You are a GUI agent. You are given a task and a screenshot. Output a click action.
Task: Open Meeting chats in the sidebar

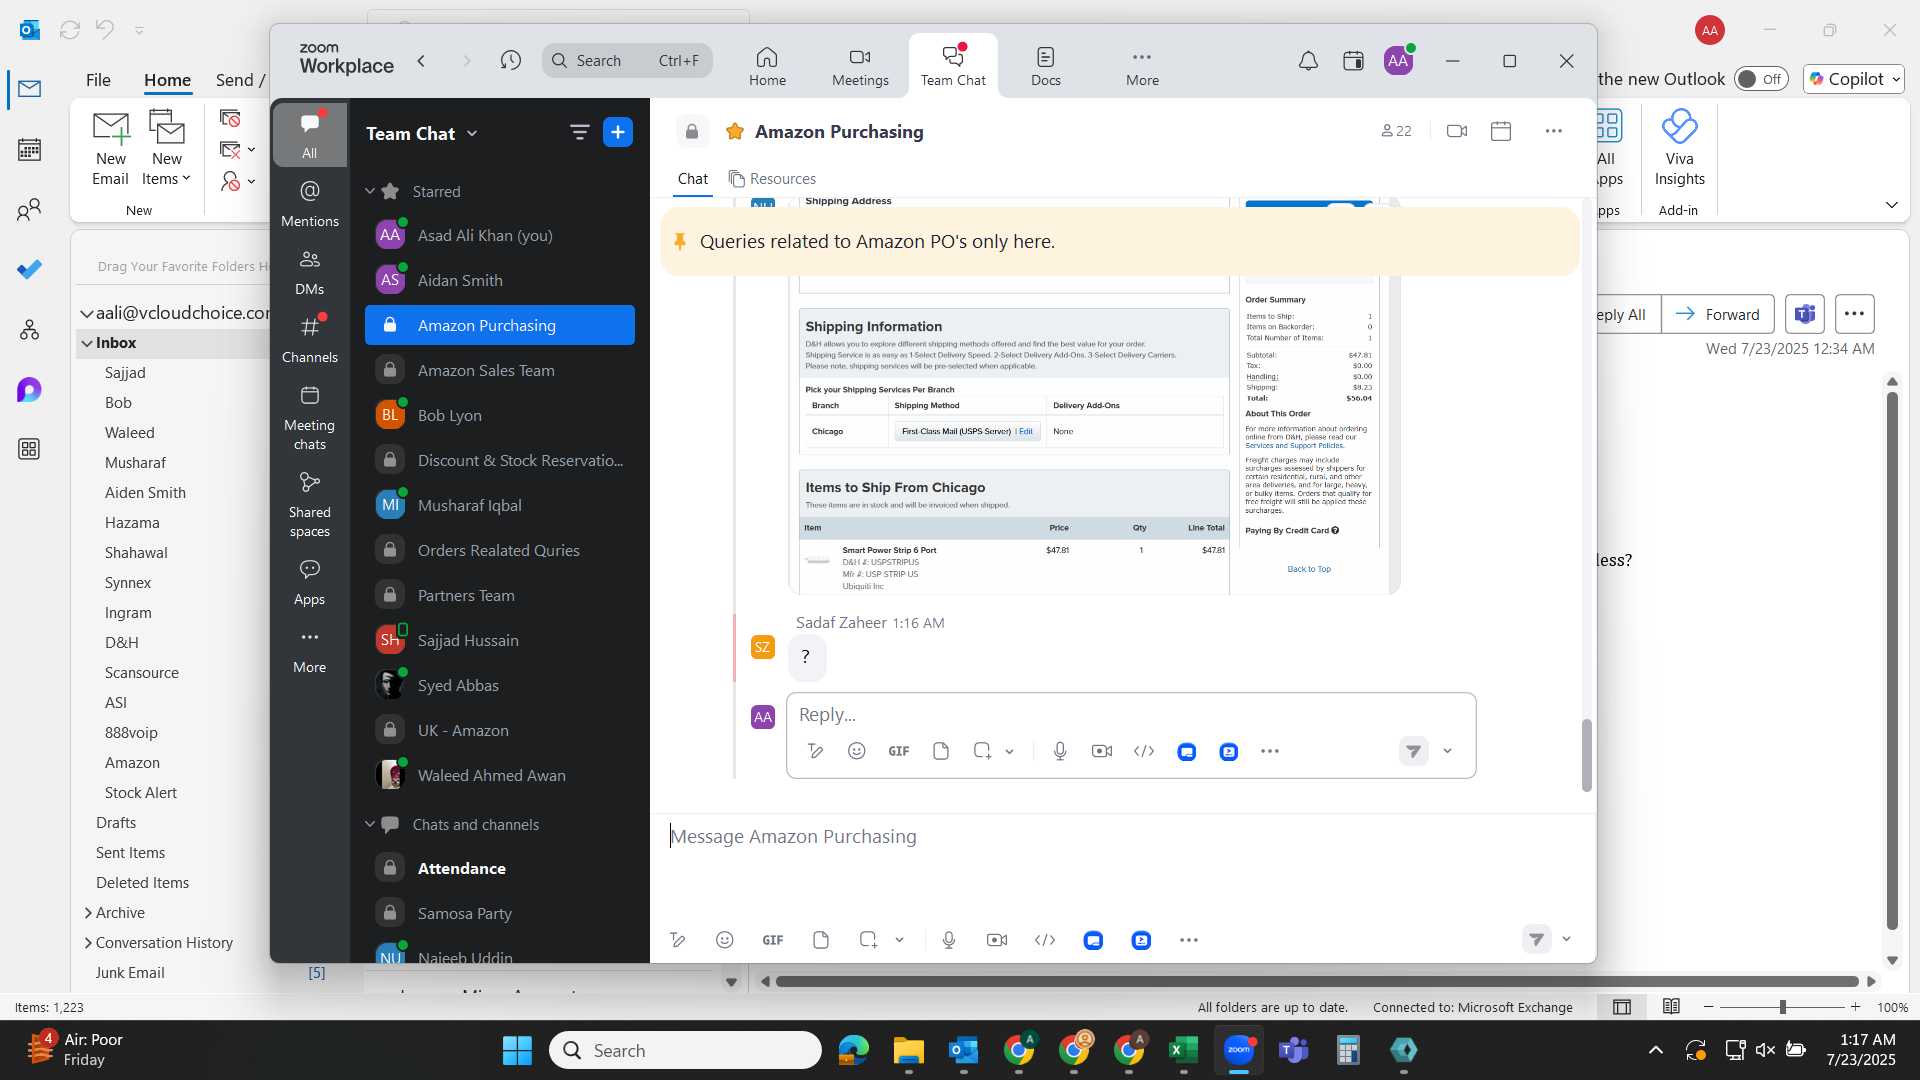coord(310,418)
